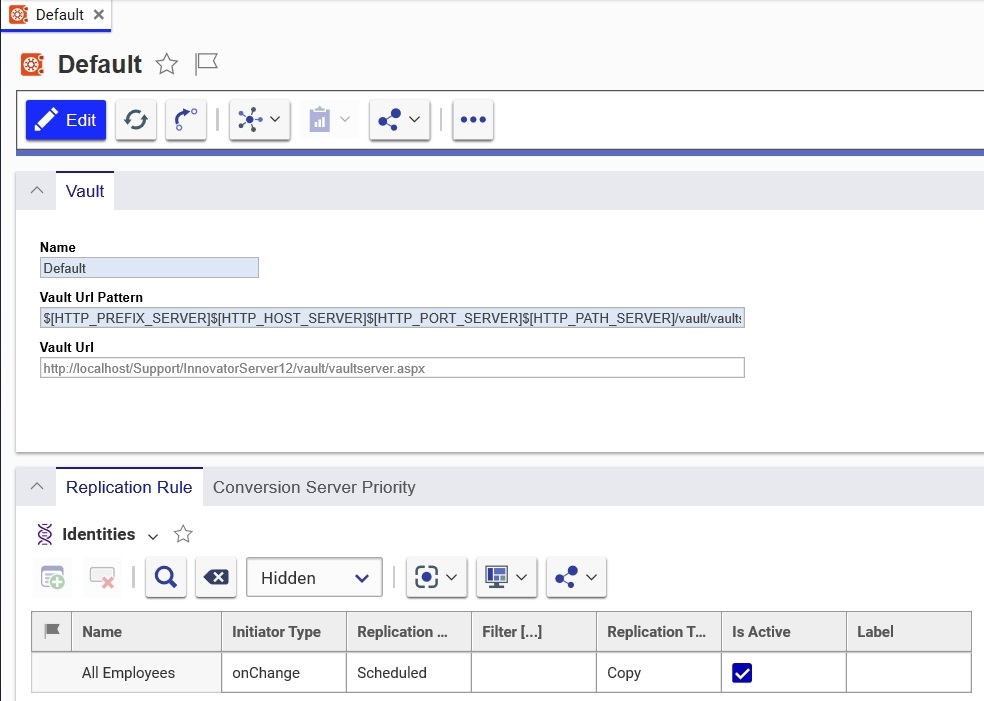
Task: Select the Vault tab
Action: click(x=85, y=191)
